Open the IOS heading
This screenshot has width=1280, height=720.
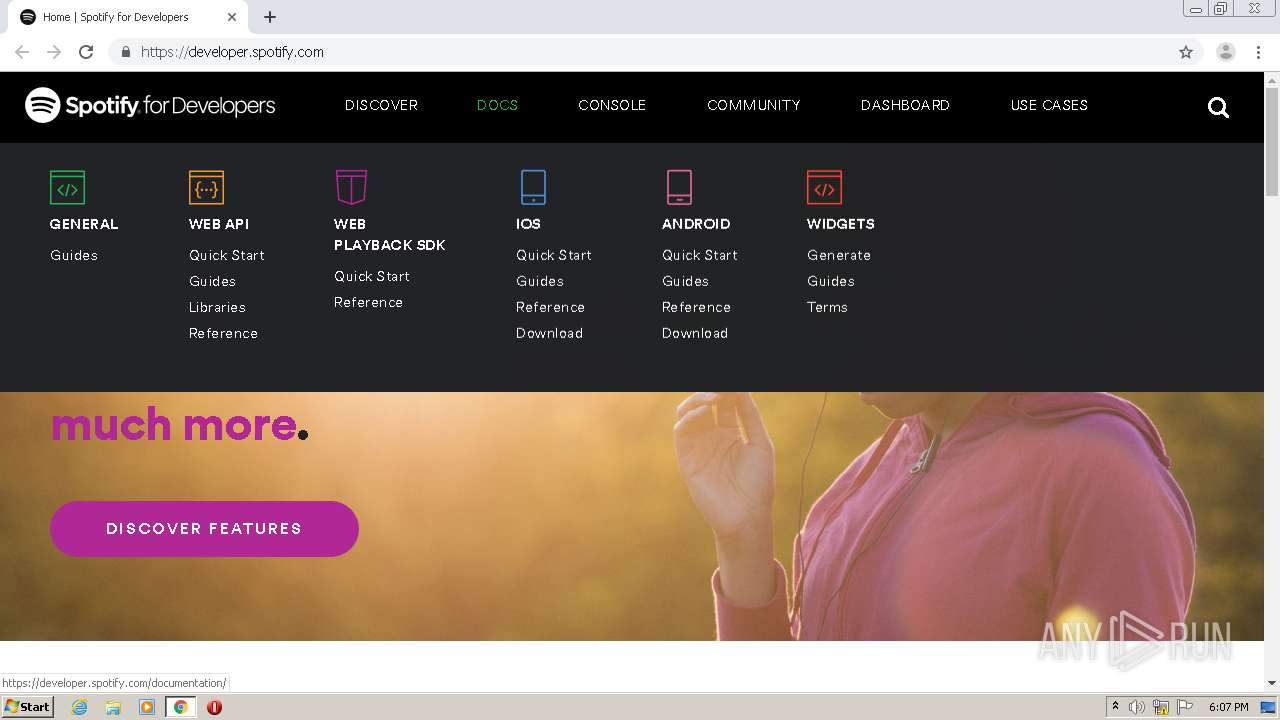pos(528,224)
